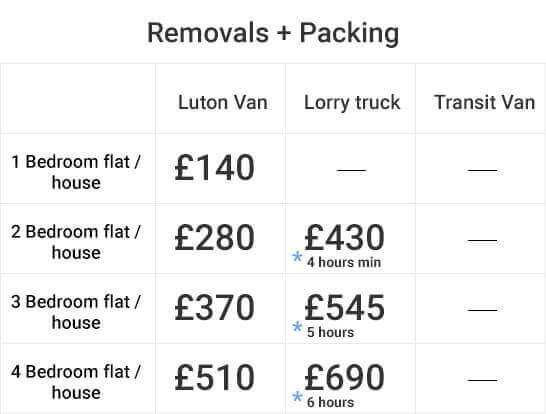Click the £690 Lorry truck price

coord(344,377)
